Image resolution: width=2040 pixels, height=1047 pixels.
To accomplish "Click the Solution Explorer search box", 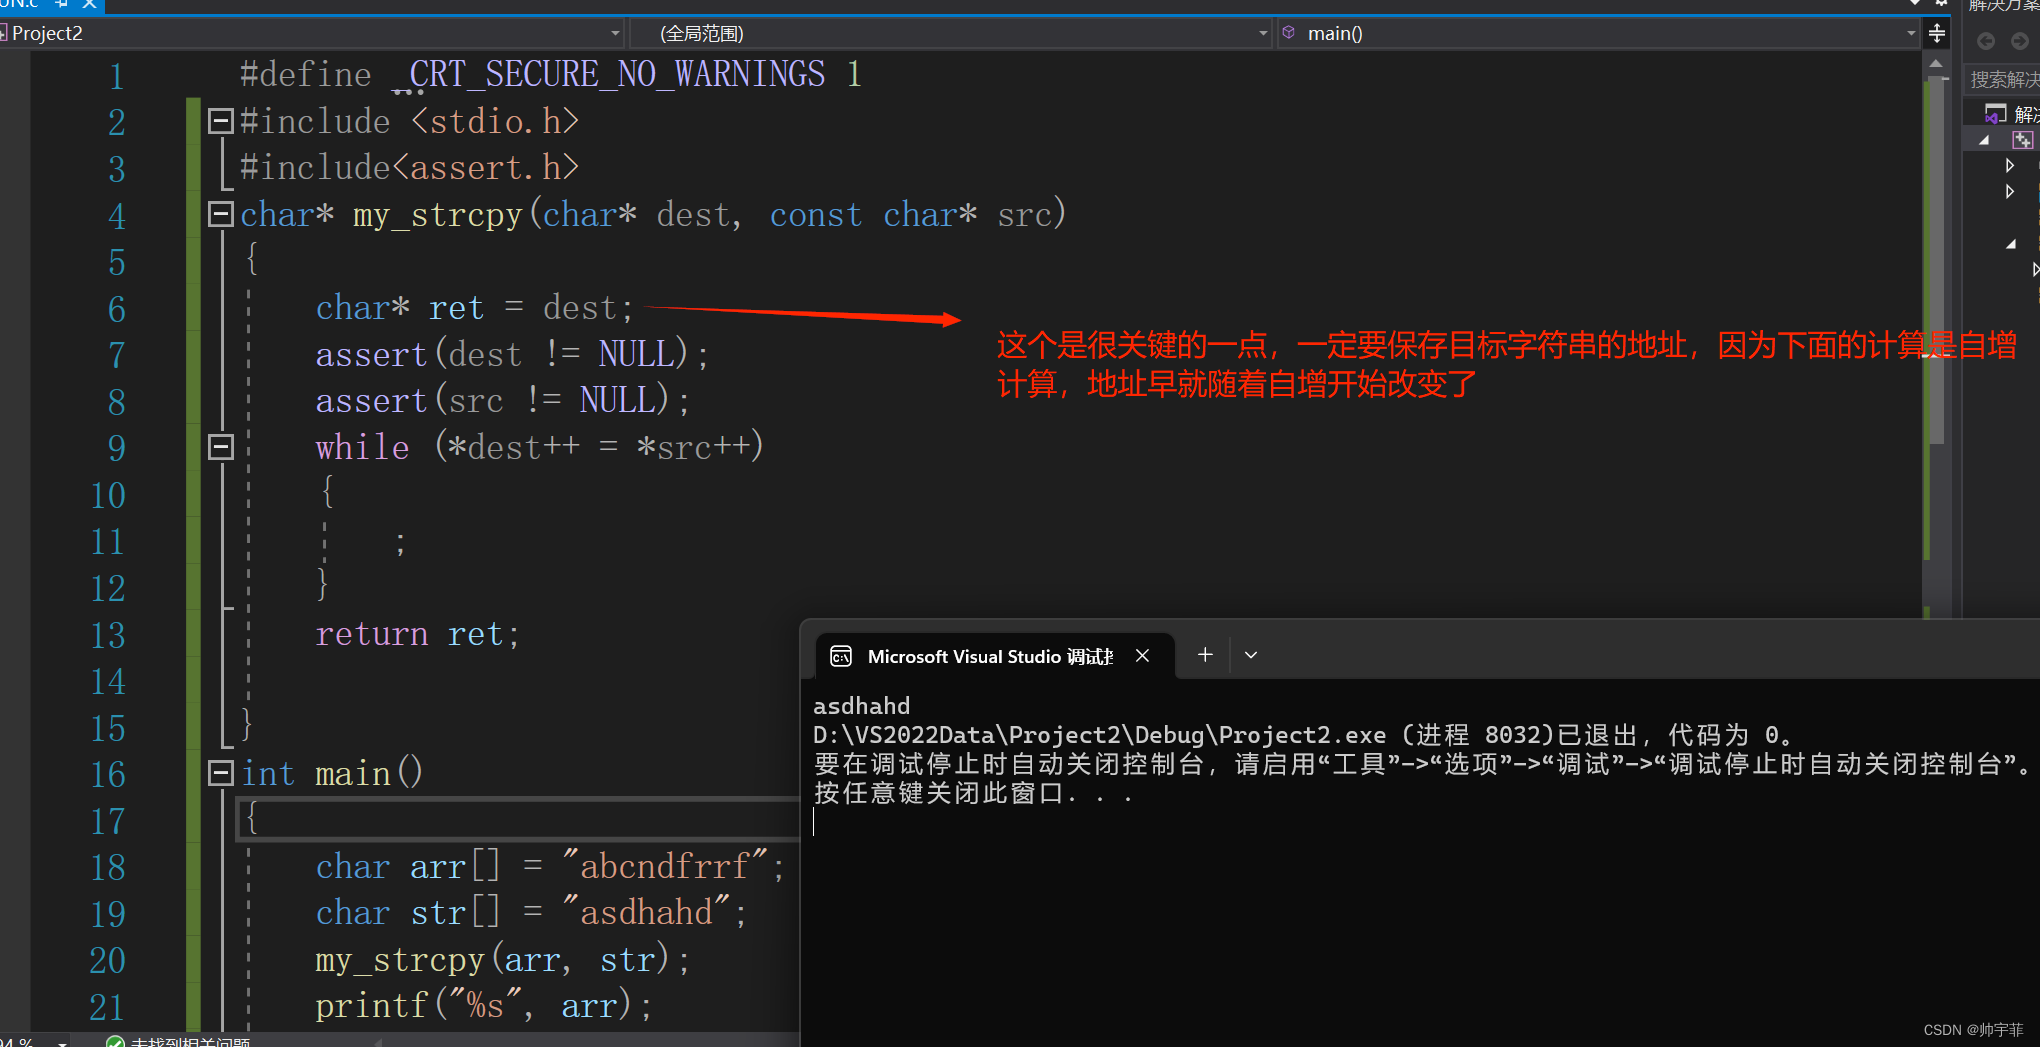I will point(2003,80).
